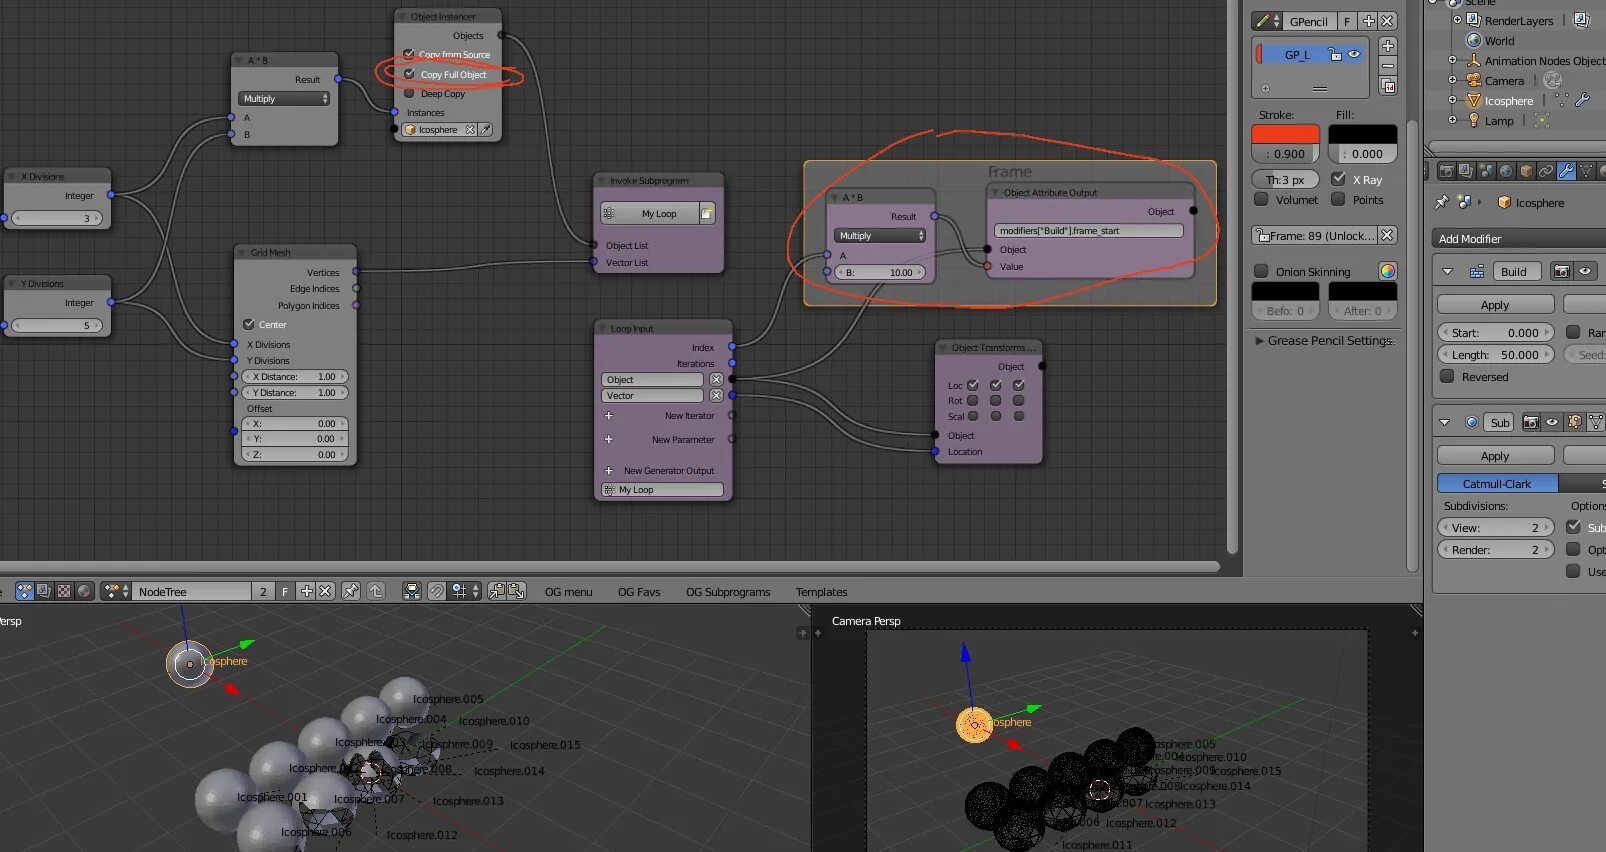The width and height of the screenshot is (1606, 852).
Task: Open the OG Subprograms menu
Action: click(728, 592)
